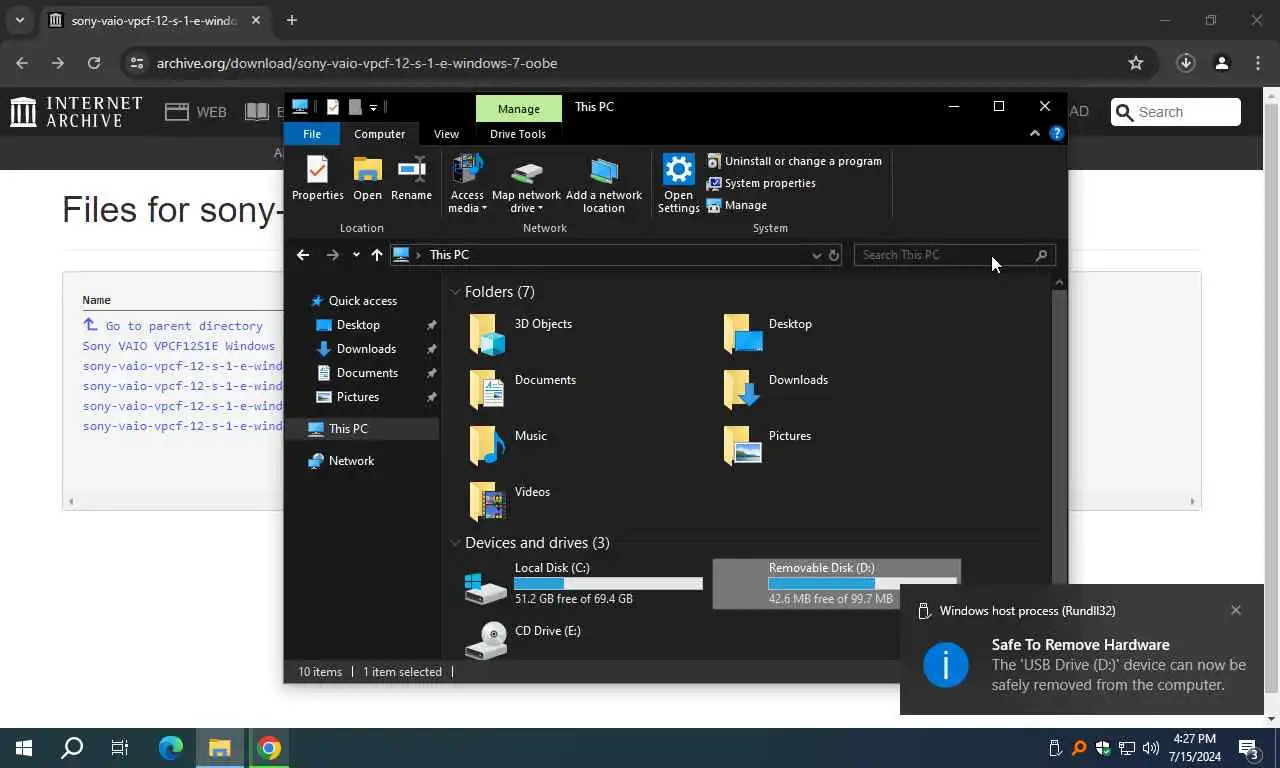Click Explorer forward navigation arrow

[x=333, y=255]
